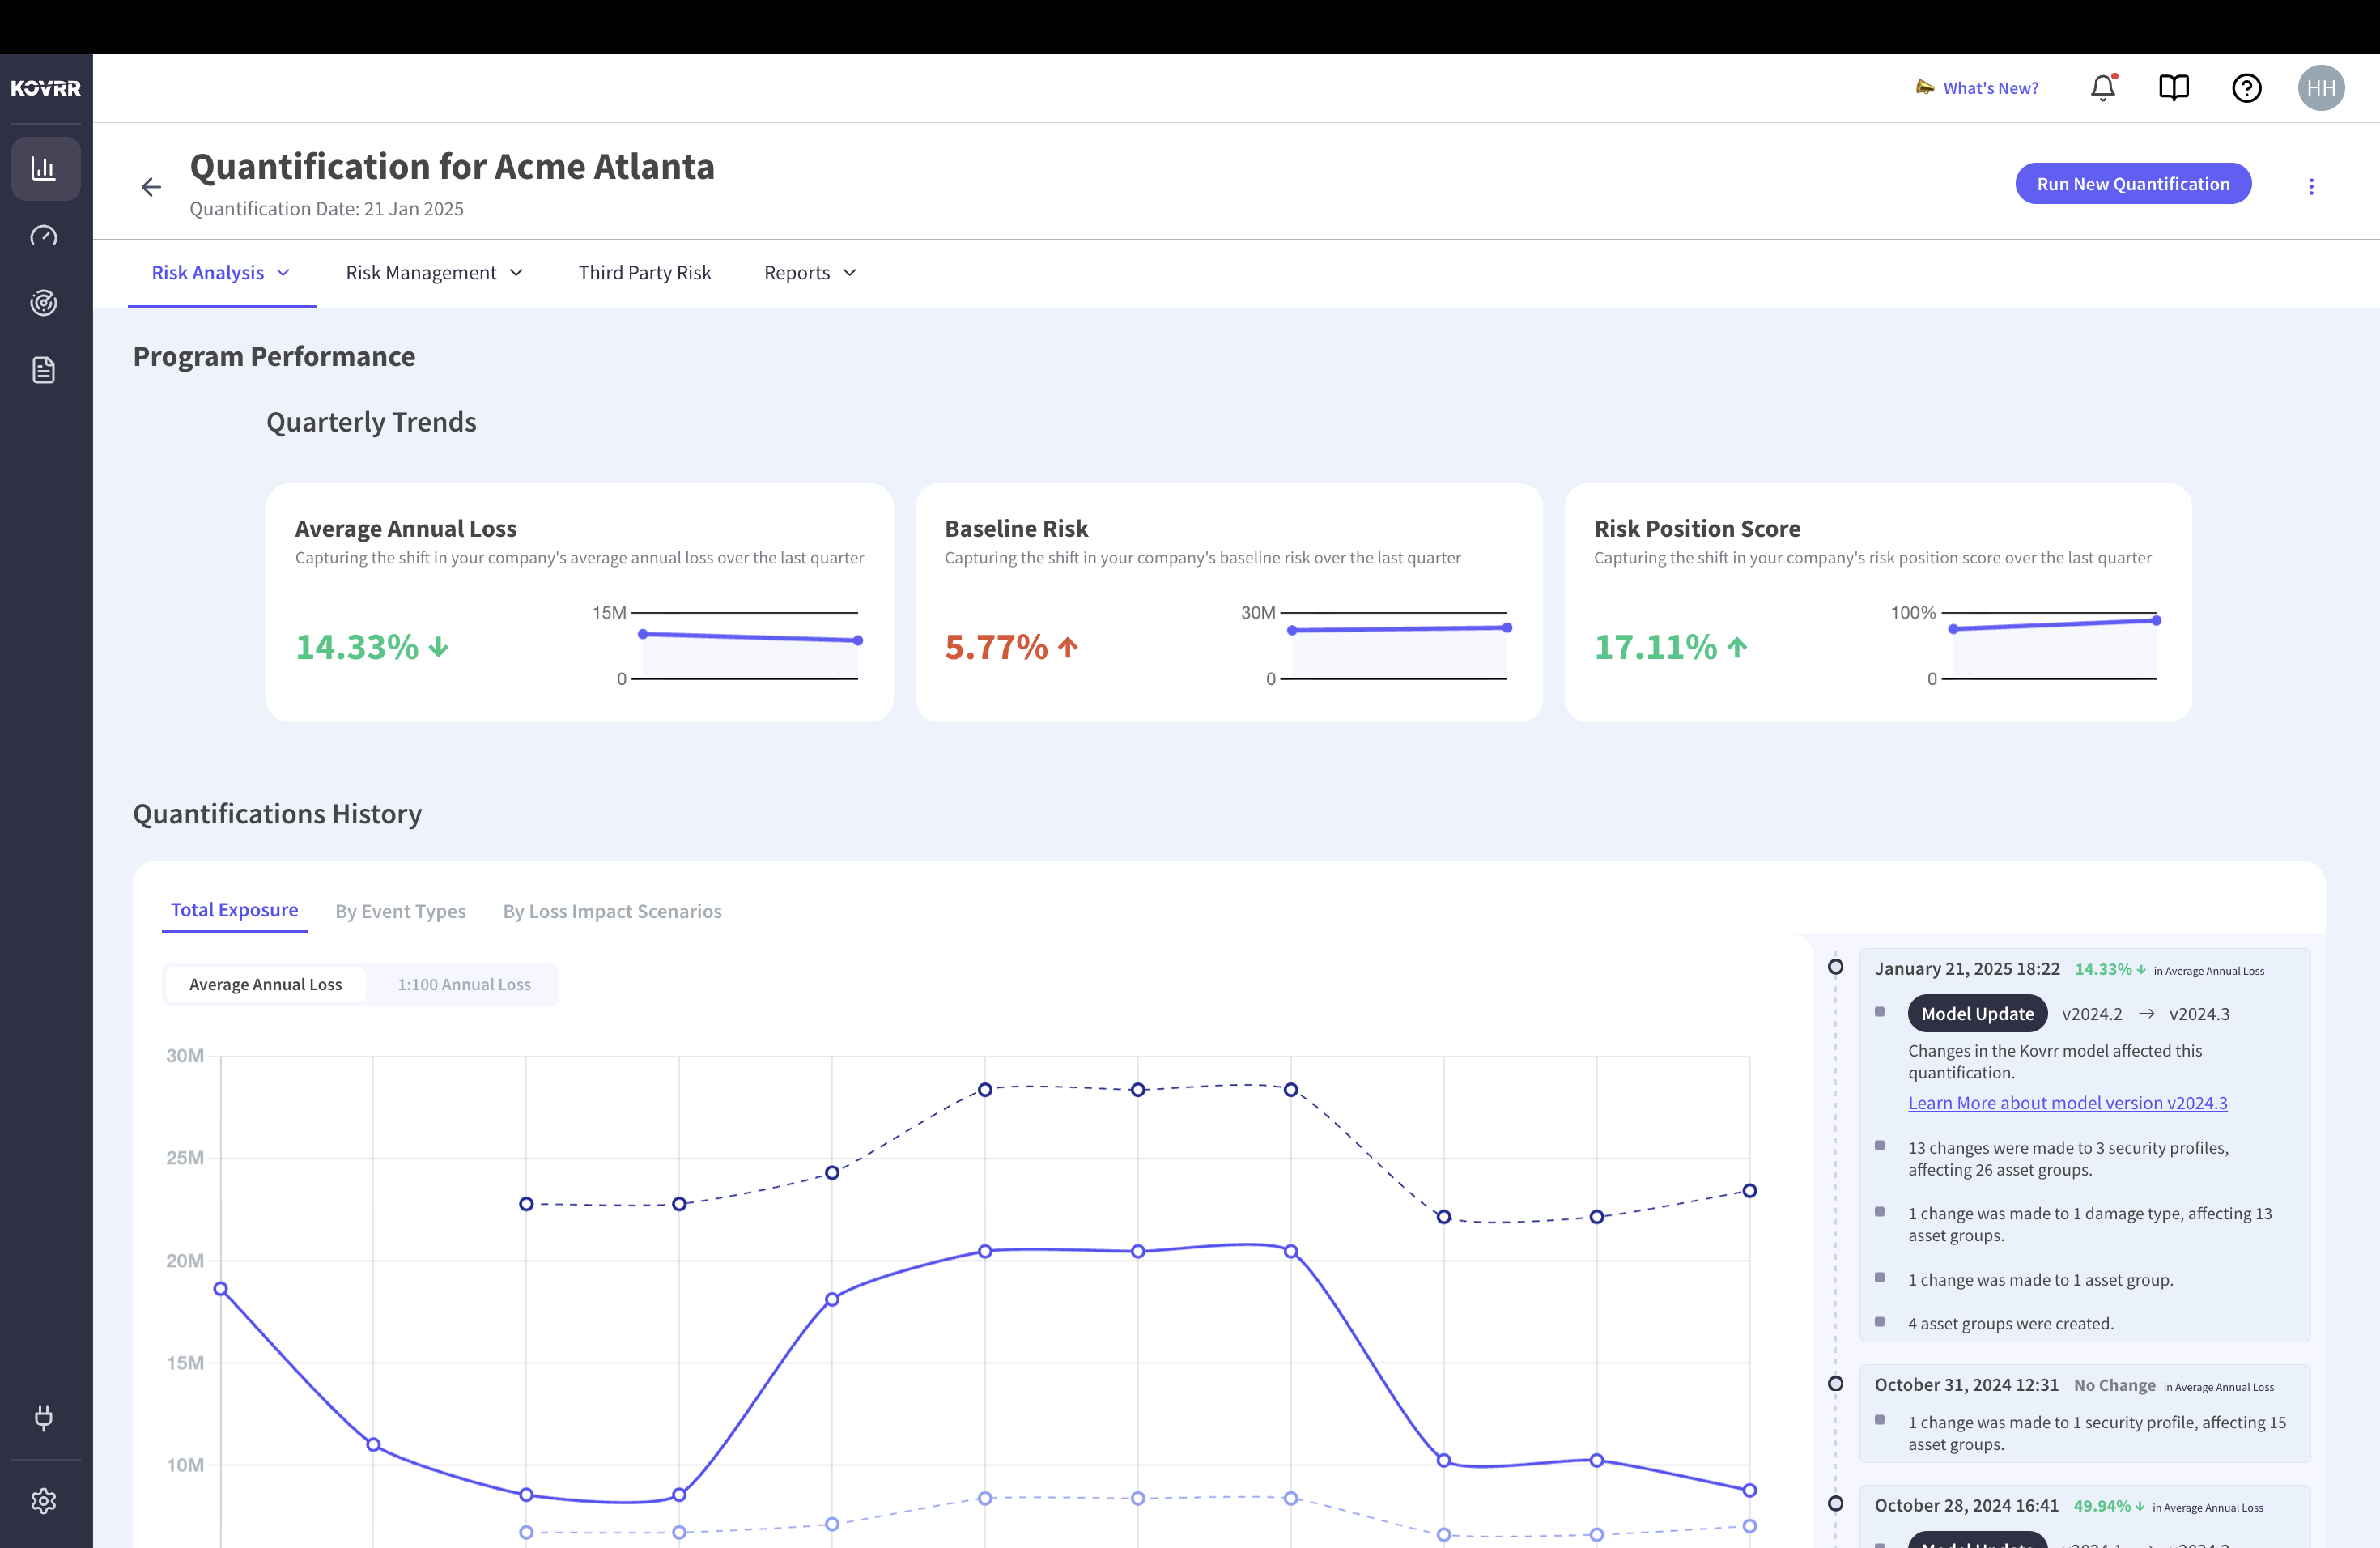Open the Third Party Risk tab
Screen dimensions: 2380x1548
coord(644,273)
